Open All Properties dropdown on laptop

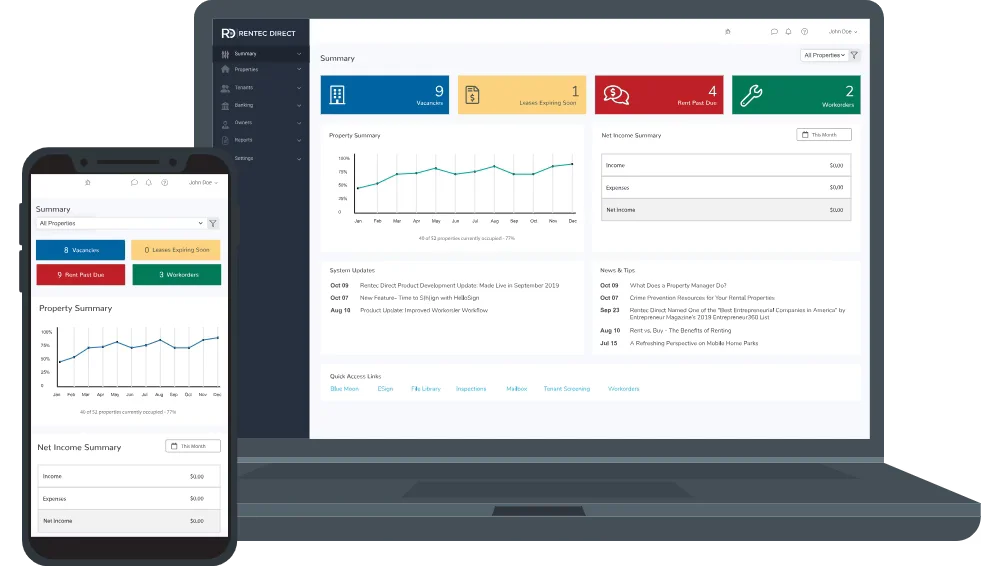pyautogui.click(x=824, y=55)
